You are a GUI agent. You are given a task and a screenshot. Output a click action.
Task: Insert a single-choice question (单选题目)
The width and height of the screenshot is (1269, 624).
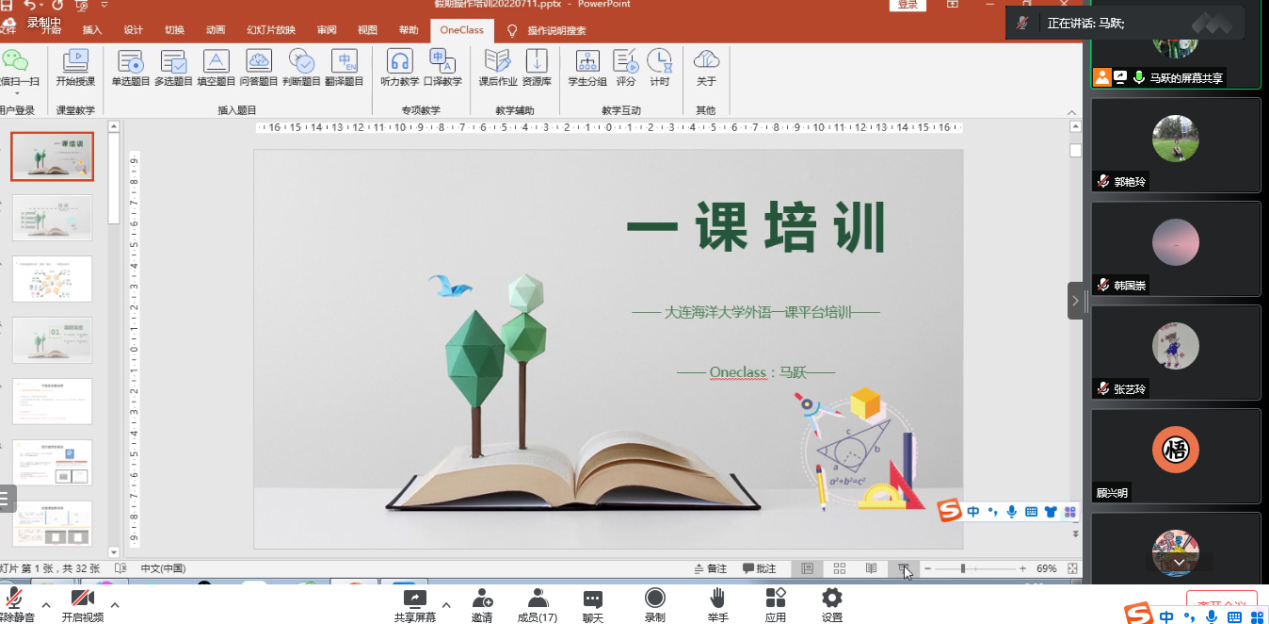[131, 66]
